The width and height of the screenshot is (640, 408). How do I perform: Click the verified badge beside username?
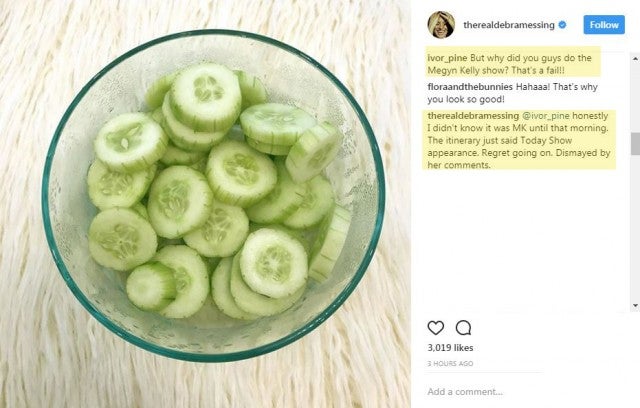(x=562, y=25)
